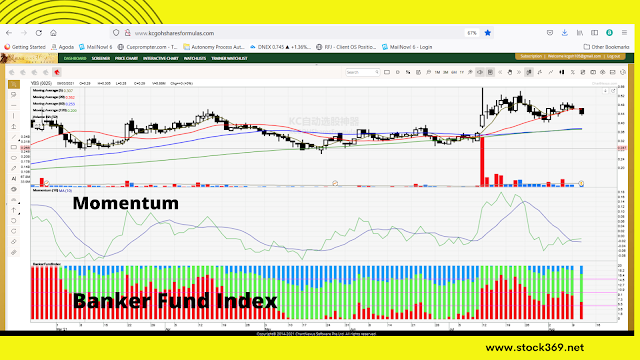The width and height of the screenshot is (640, 360).
Task: Click the site logo banner image
Action: pos(29,58)
